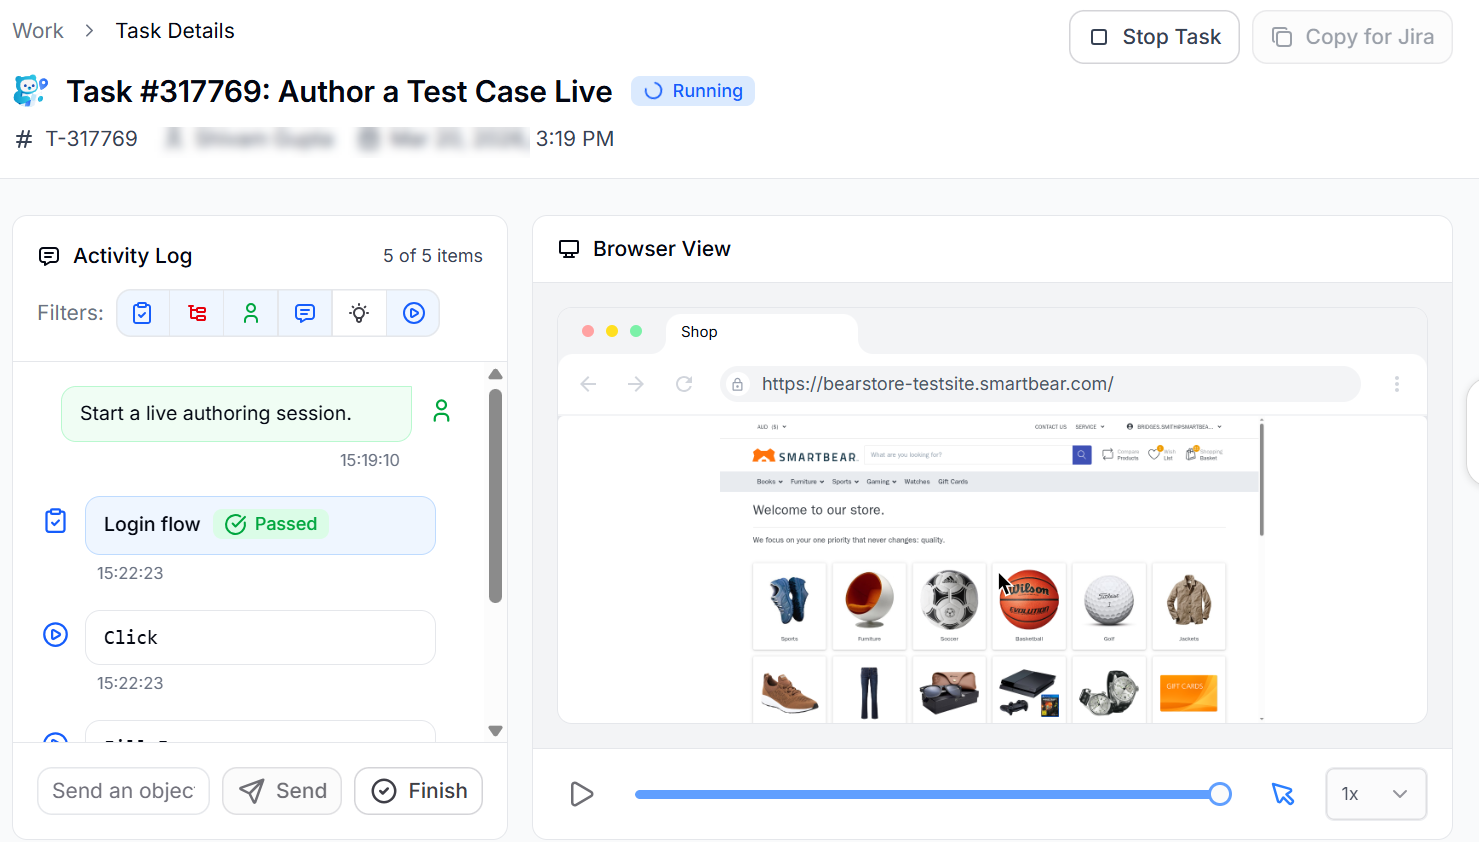Click the message input field to send an objective
The image size is (1479, 842).
122,790
